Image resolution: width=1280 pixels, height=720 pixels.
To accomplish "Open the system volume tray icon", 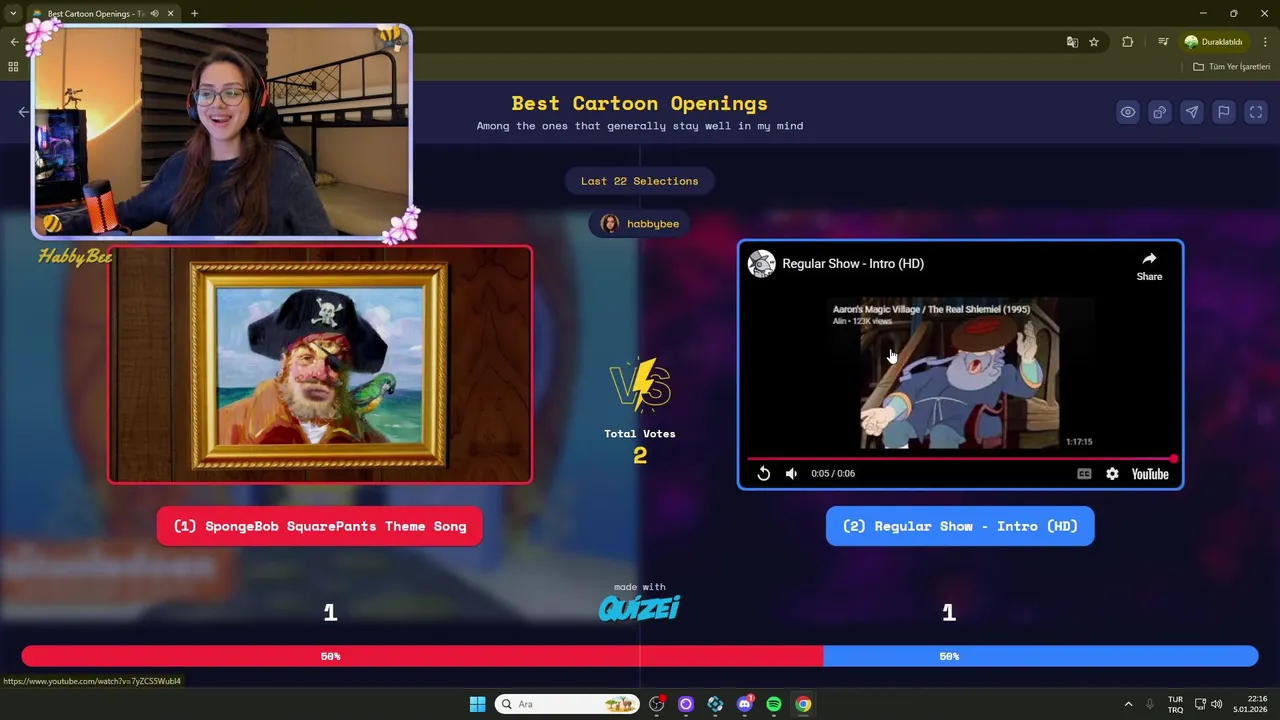I will pyautogui.click(x=1217, y=704).
